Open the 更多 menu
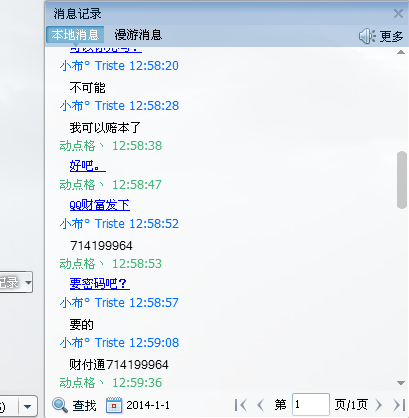409x418 pixels. tap(391, 36)
